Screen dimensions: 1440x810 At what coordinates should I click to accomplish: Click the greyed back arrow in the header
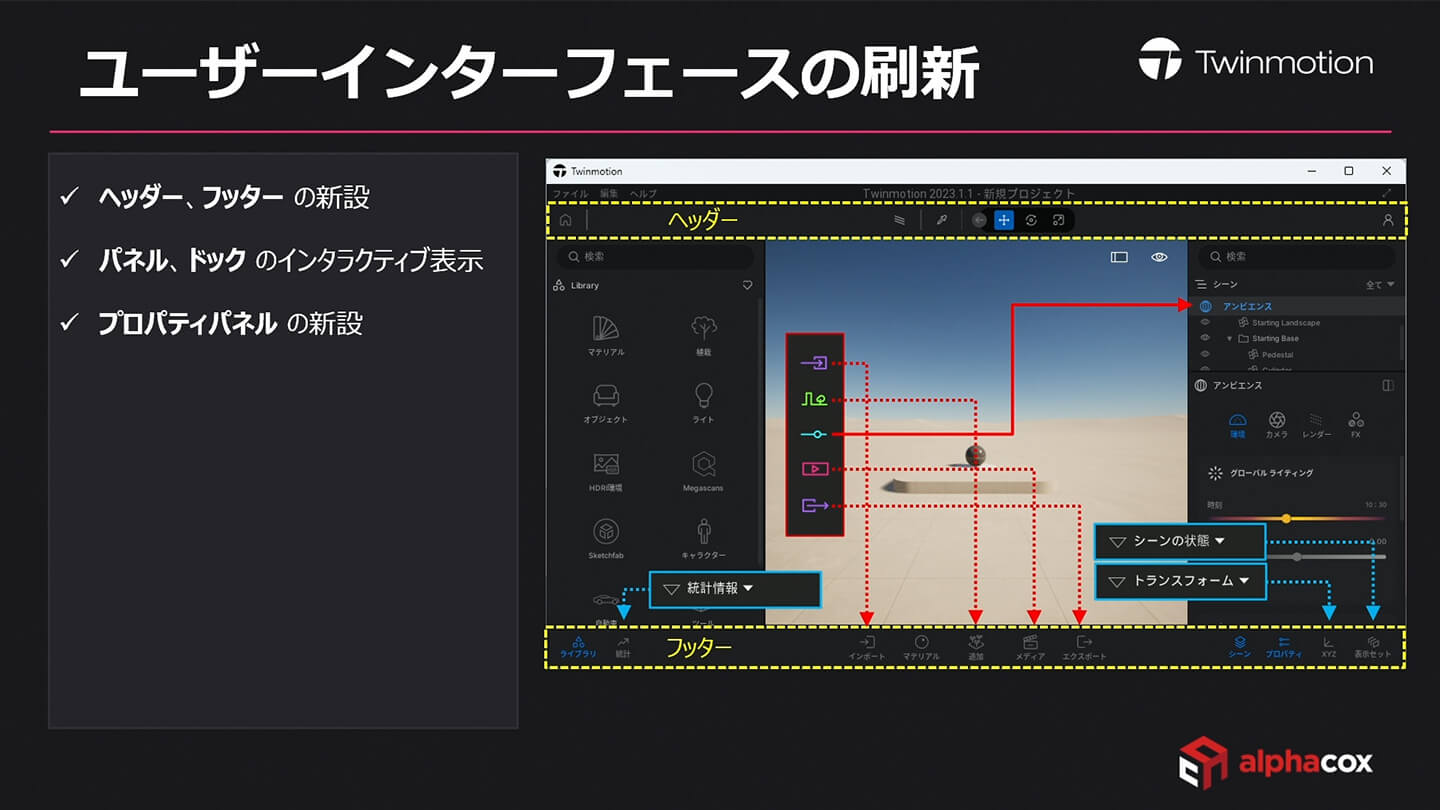[x=979, y=220]
